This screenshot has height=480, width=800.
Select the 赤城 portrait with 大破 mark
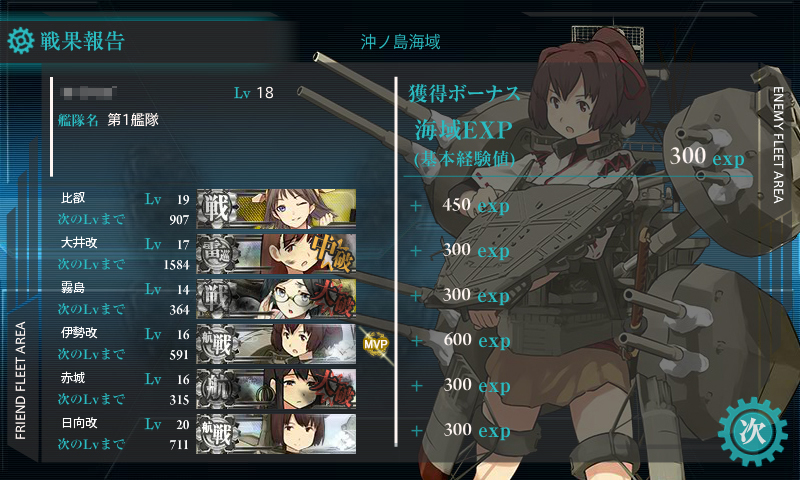pos(276,388)
